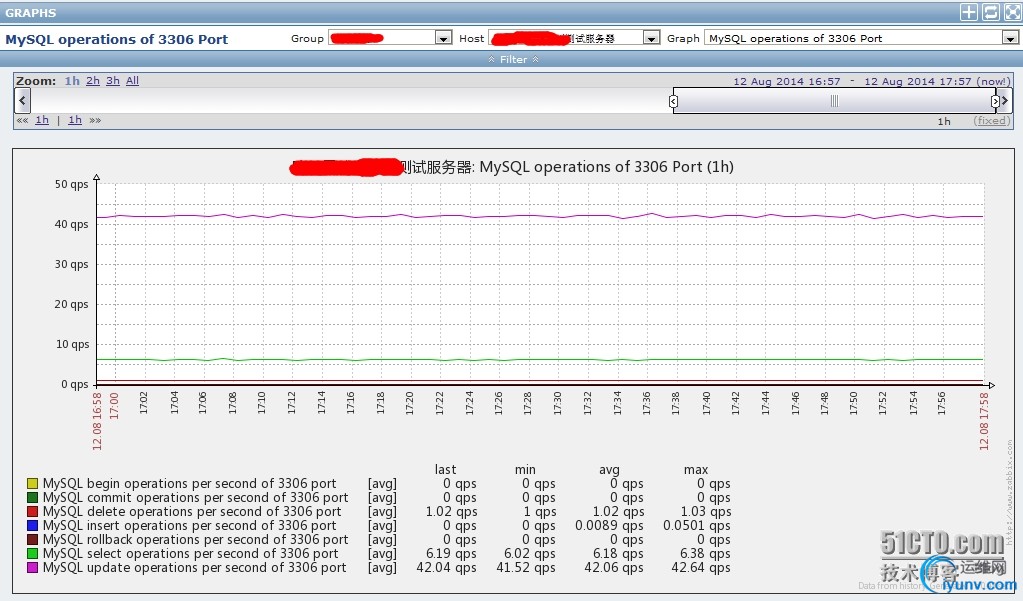The image size is (1023, 601).
Task: Click blue swatch for insert operations
Action: point(33,526)
